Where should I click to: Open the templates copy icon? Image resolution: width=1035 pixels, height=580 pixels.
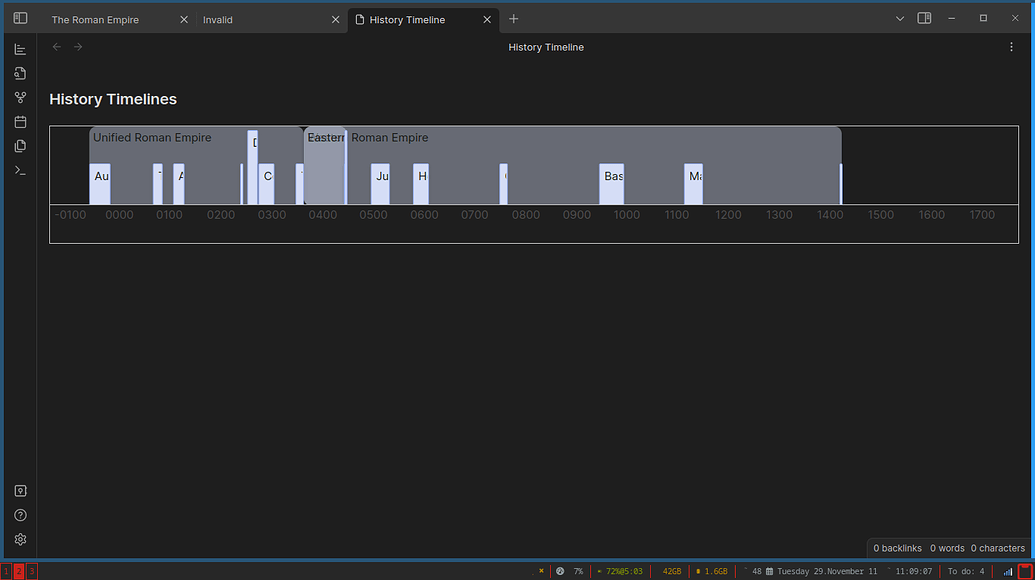pos(20,146)
